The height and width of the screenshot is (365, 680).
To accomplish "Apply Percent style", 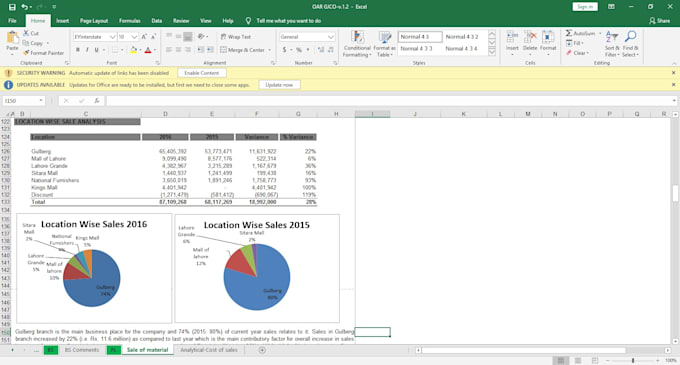I will pyautogui.click(x=299, y=50).
